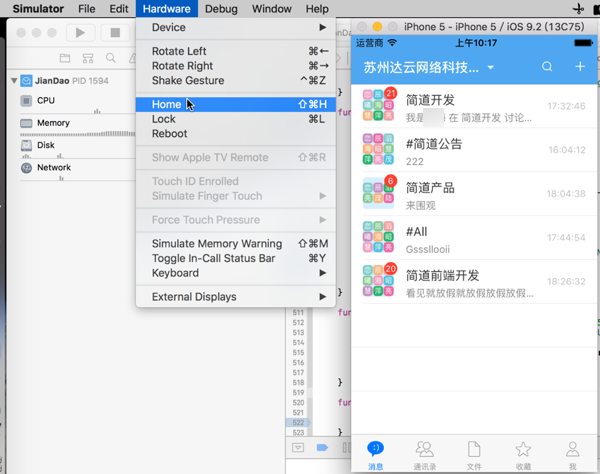Toggle In-Call Status Bar menu item
Screen dimensions: 600x474
pos(236,259)
